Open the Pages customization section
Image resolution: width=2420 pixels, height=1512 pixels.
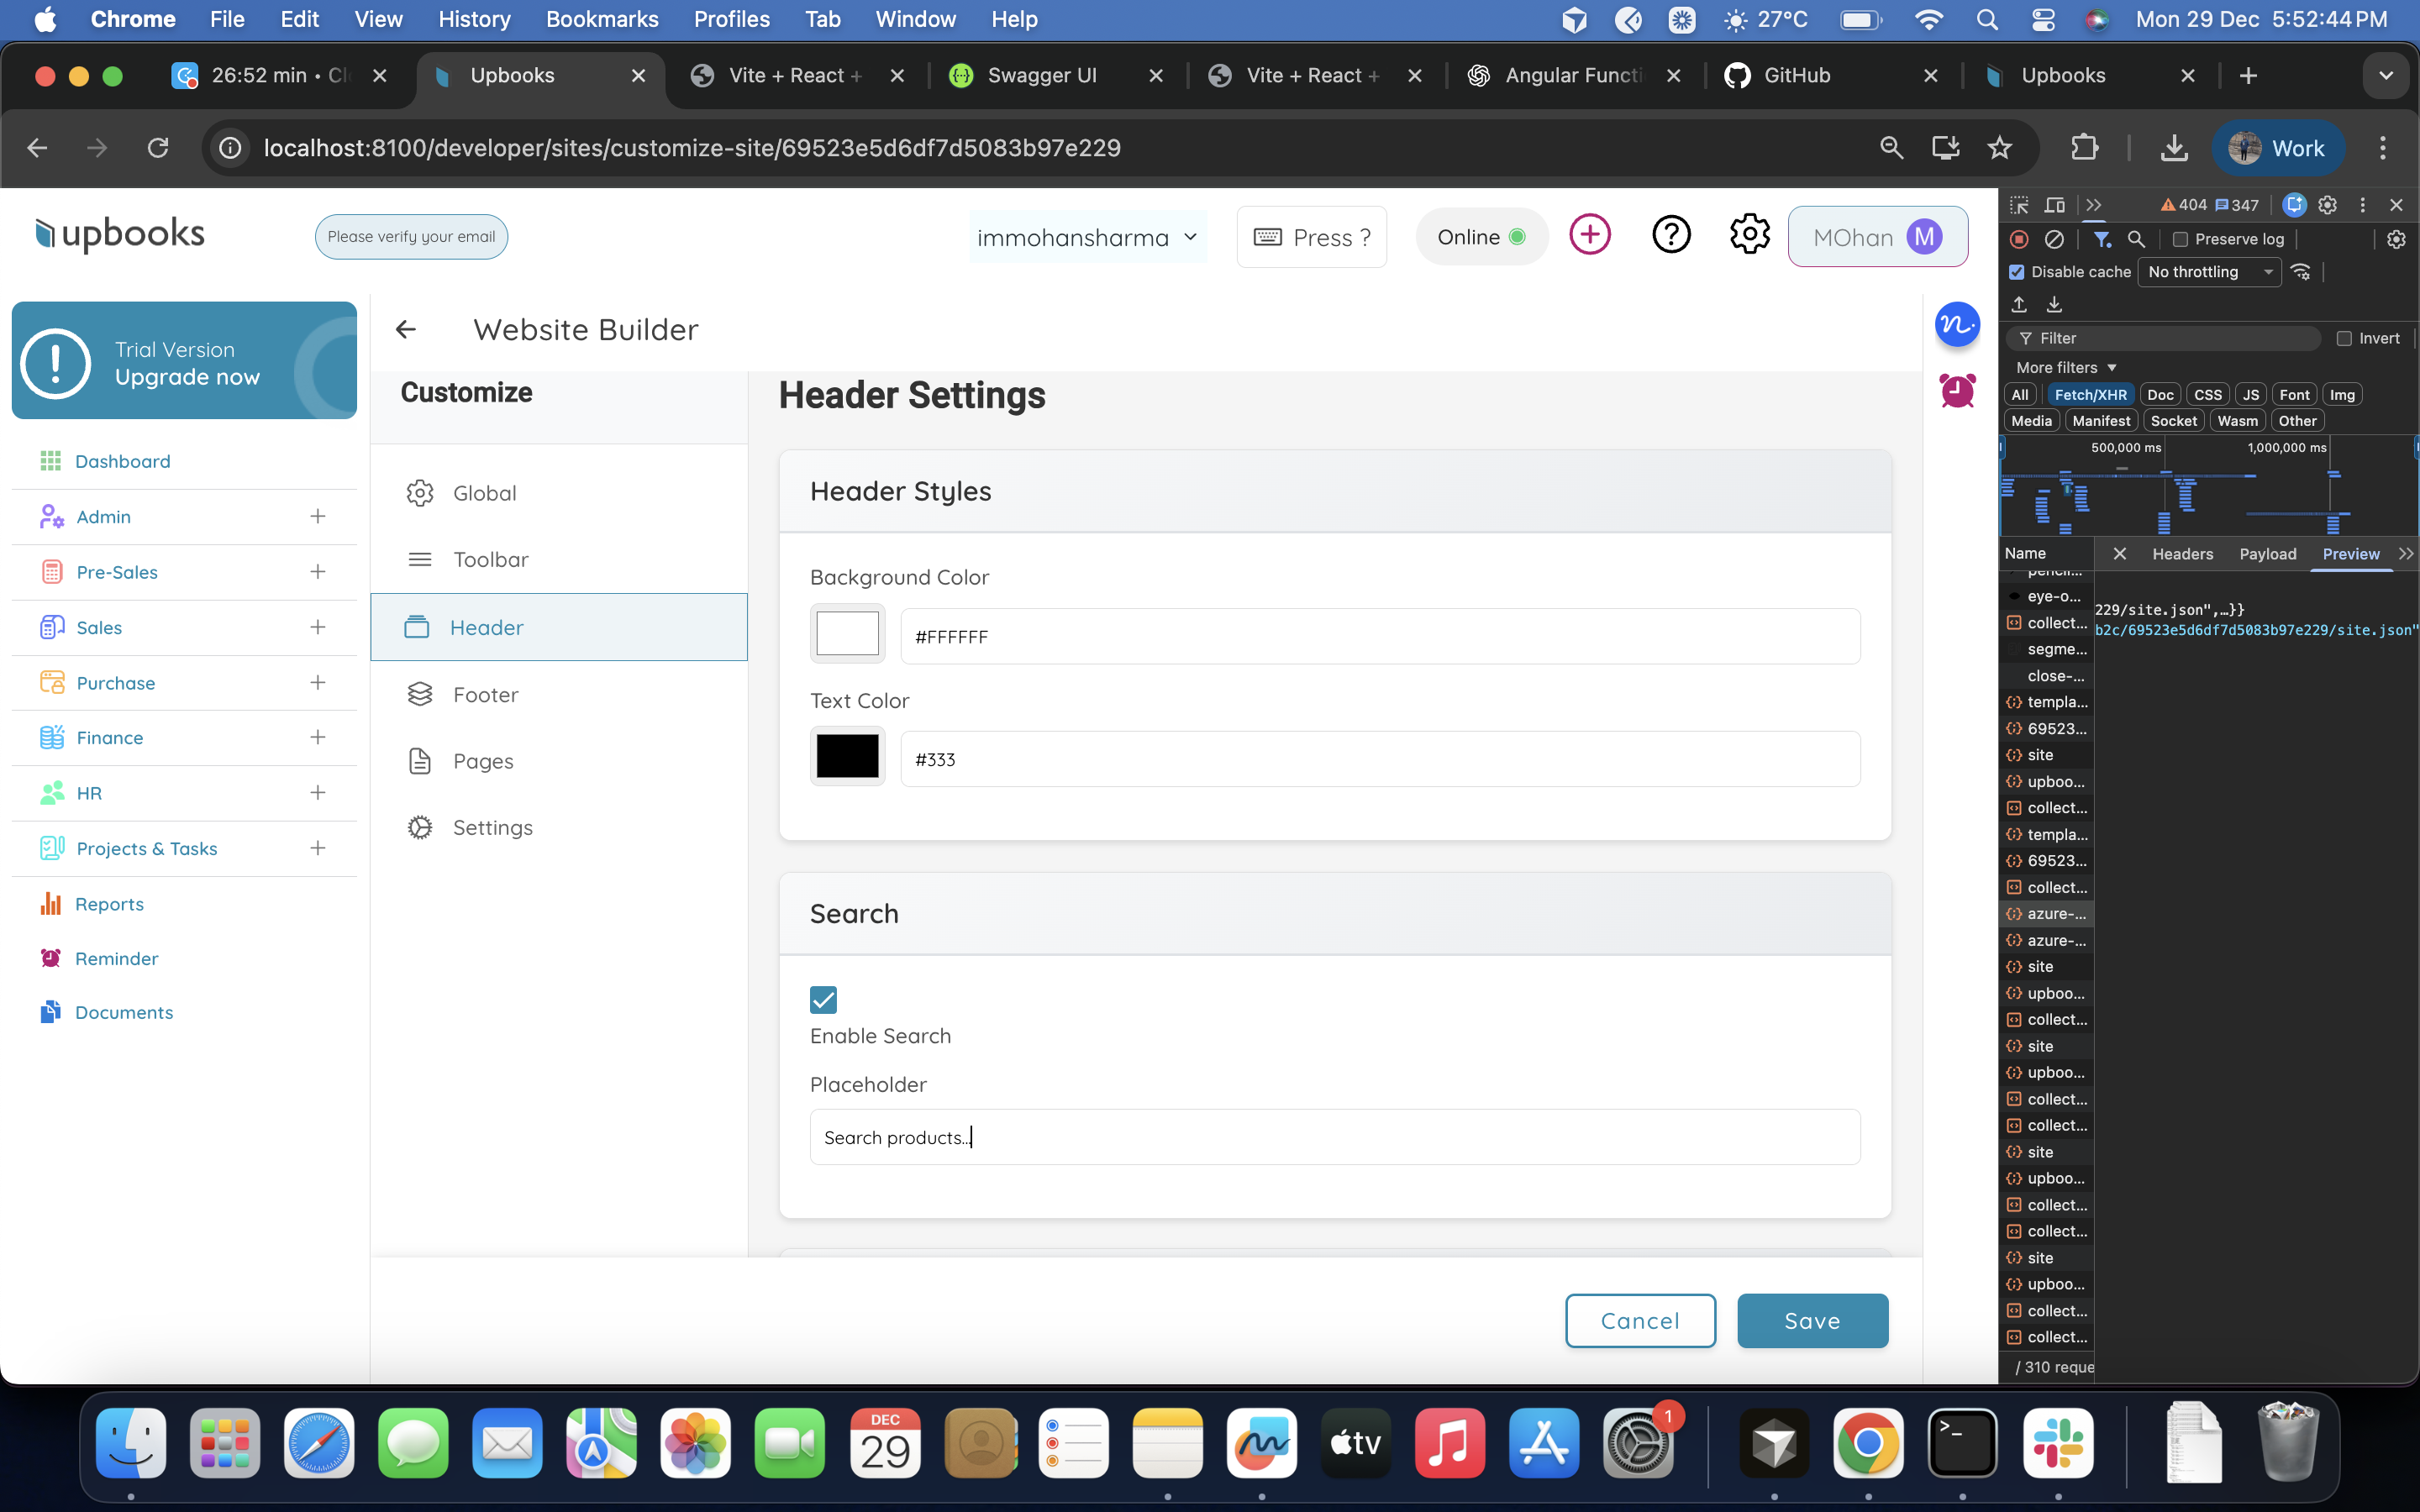(484, 760)
